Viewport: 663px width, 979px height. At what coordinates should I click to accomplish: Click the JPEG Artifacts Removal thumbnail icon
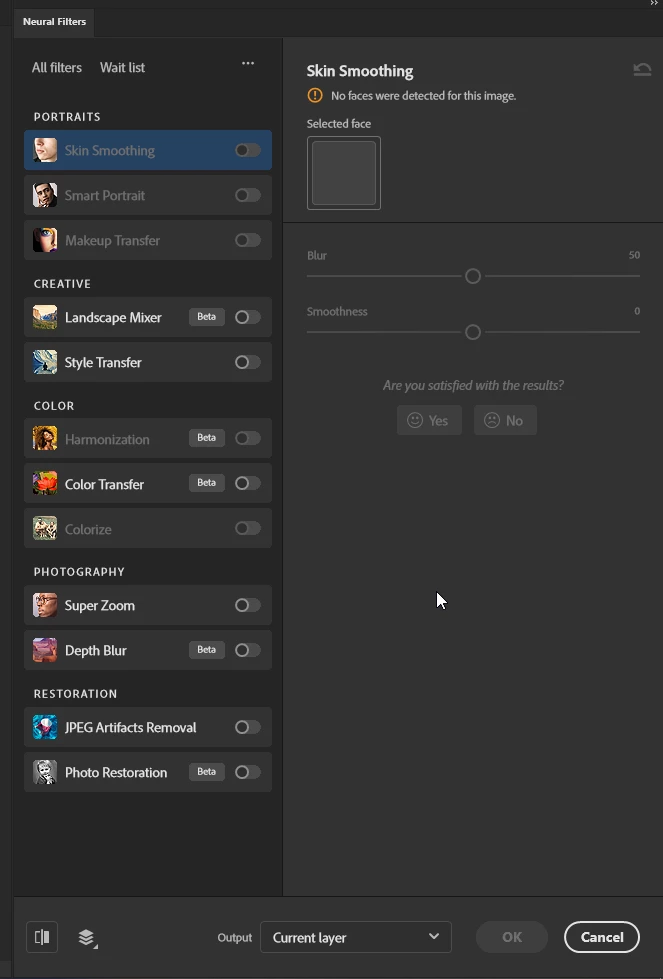coord(45,727)
